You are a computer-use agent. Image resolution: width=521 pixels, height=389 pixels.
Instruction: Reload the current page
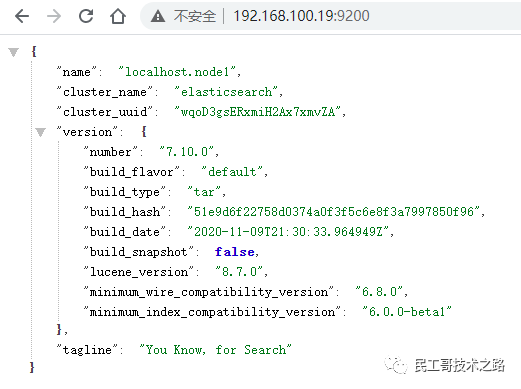pyautogui.click(x=86, y=16)
